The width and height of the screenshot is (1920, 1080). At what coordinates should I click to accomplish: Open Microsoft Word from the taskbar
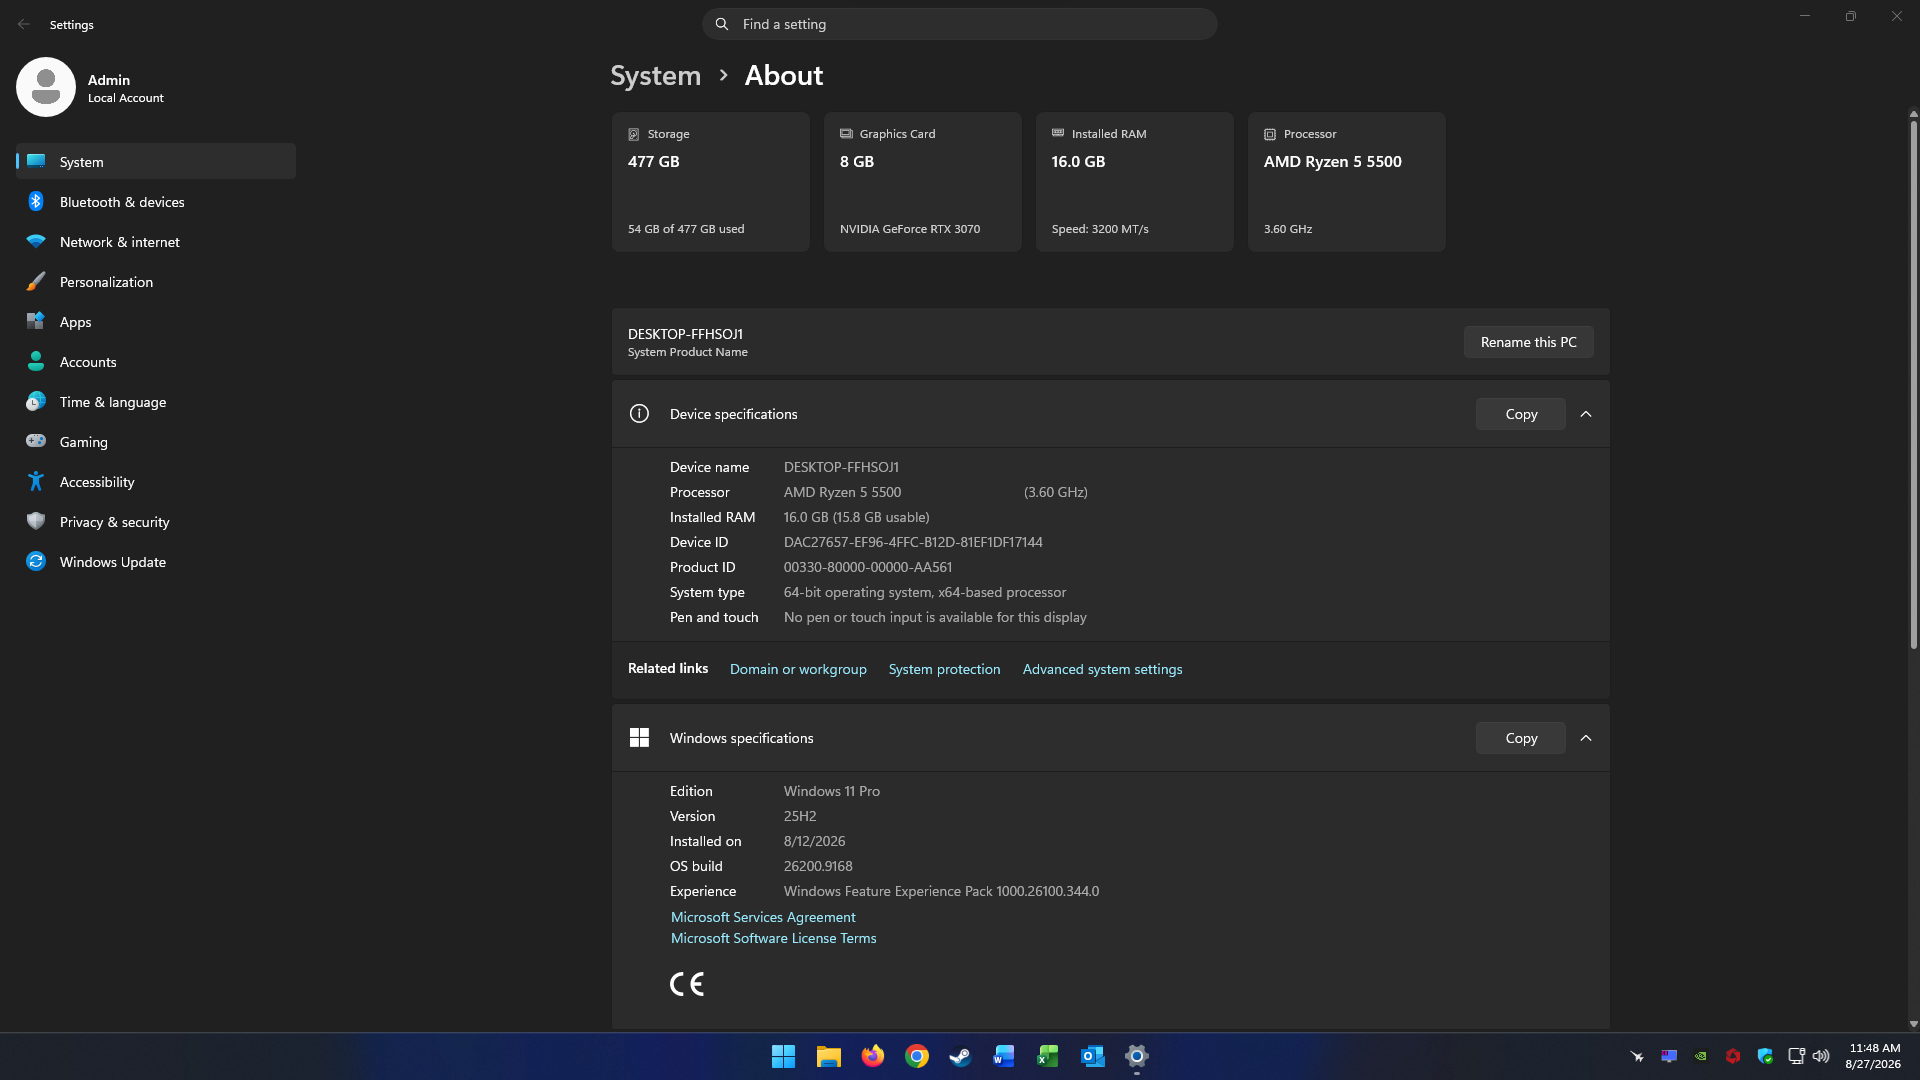1004,1056
